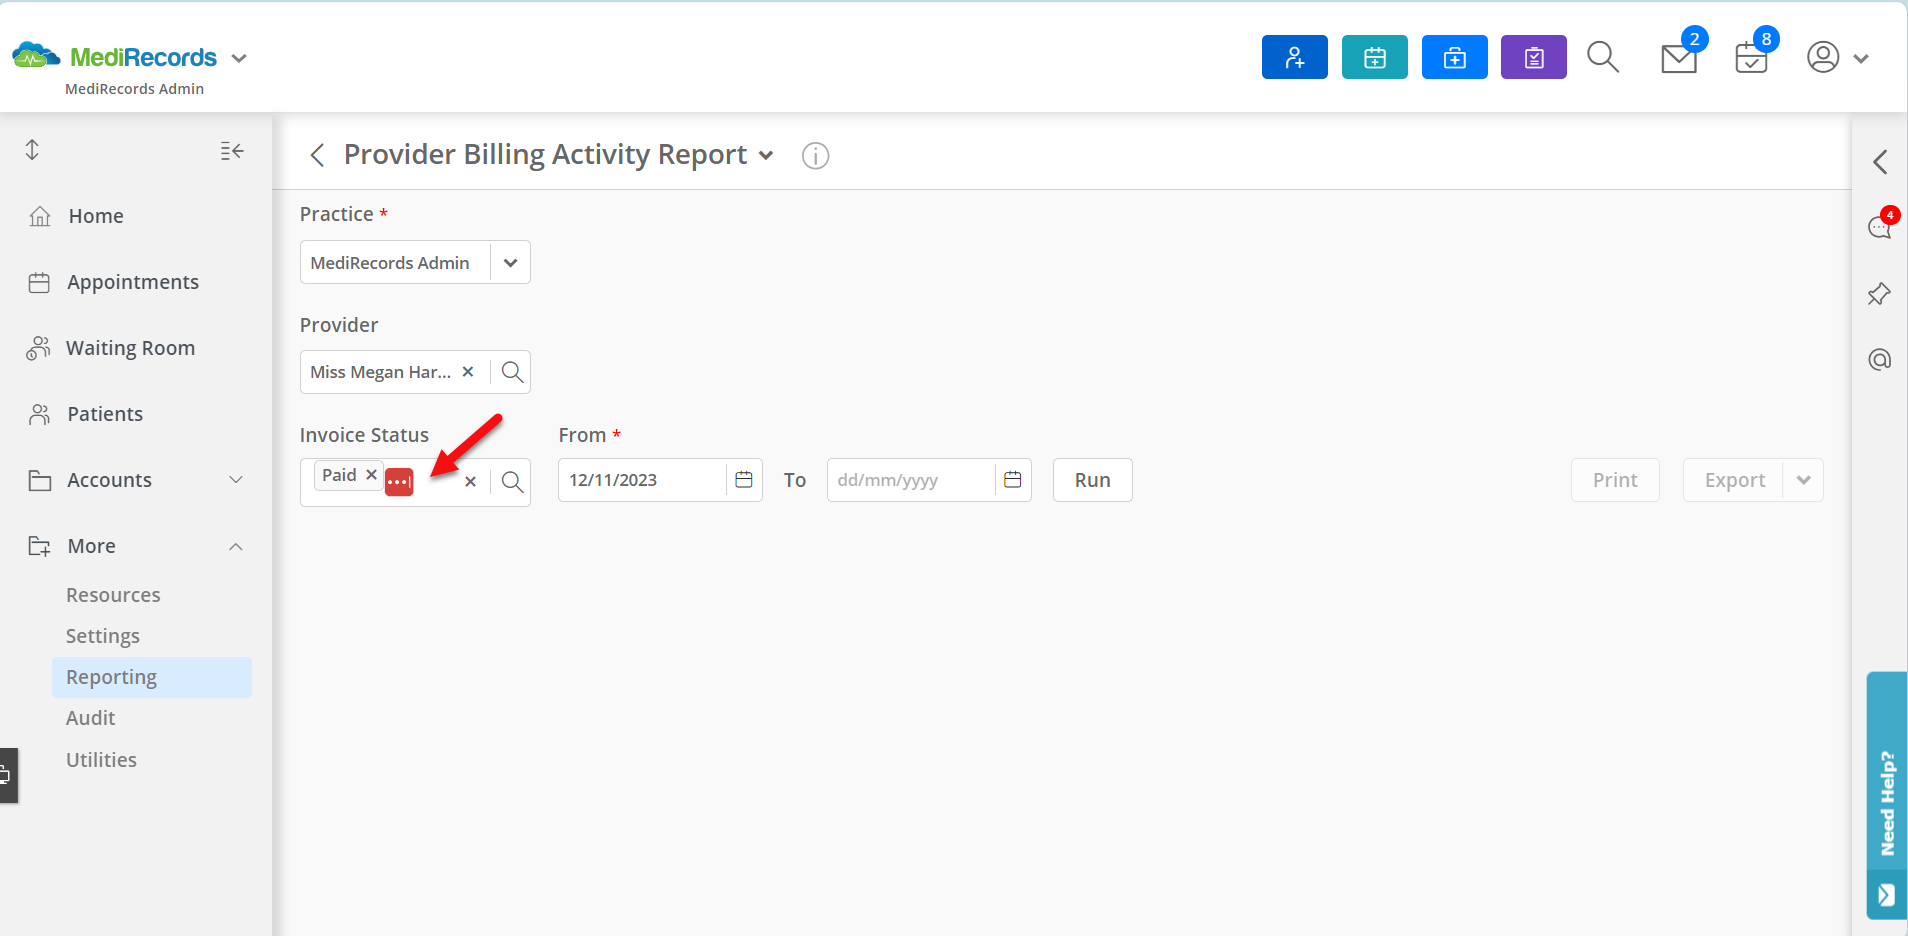Open the Waiting Room page

pyautogui.click(x=130, y=348)
